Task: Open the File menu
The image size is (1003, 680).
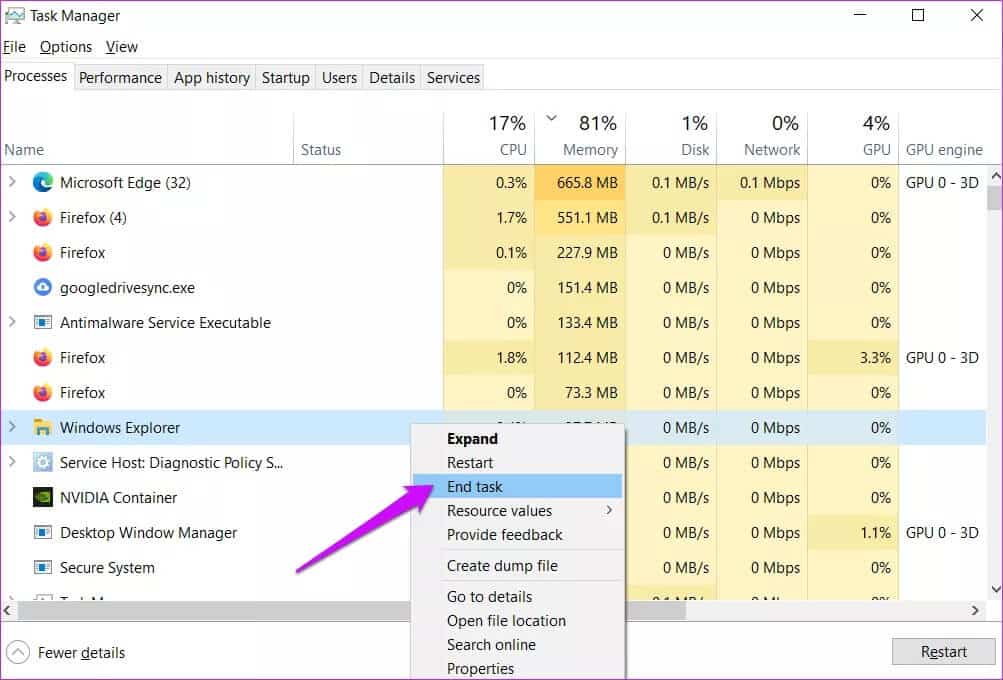Action: point(14,47)
